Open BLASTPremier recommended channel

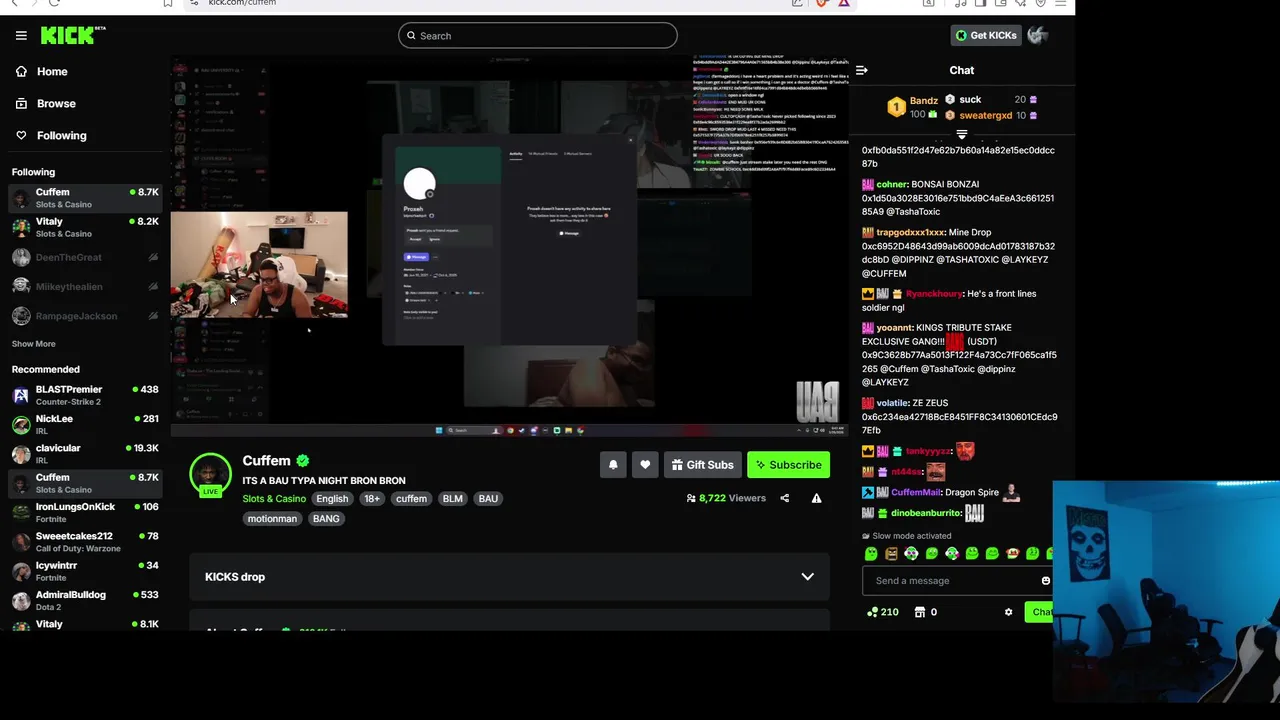click(x=85, y=395)
